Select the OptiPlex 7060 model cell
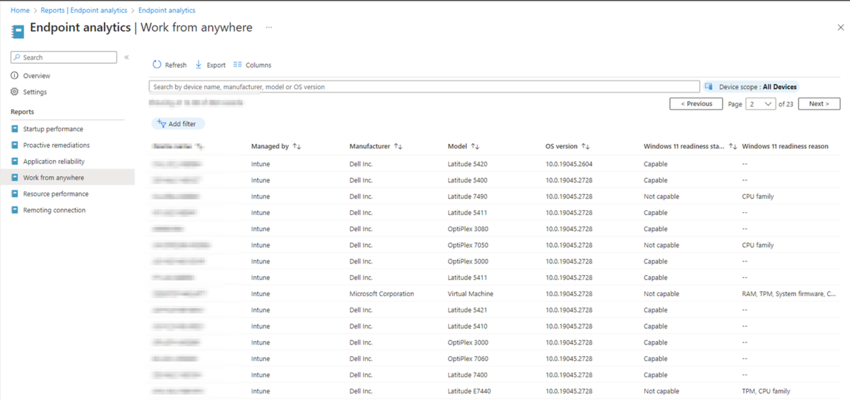The width and height of the screenshot is (850, 400). coord(468,359)
